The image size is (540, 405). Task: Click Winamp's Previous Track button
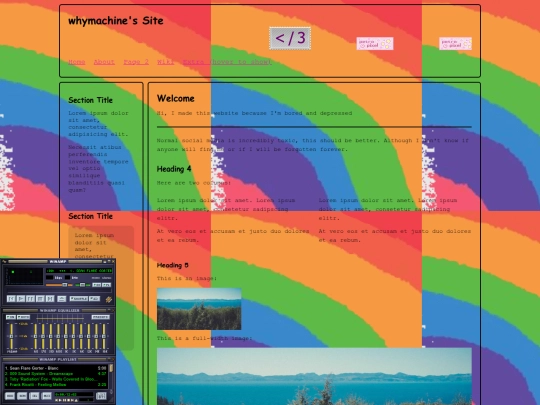pyautogui.click(x=11, y=299)
